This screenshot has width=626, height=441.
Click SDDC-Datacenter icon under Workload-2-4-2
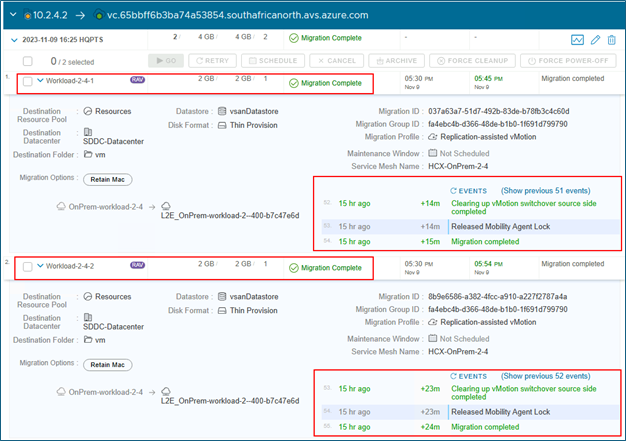88,317
